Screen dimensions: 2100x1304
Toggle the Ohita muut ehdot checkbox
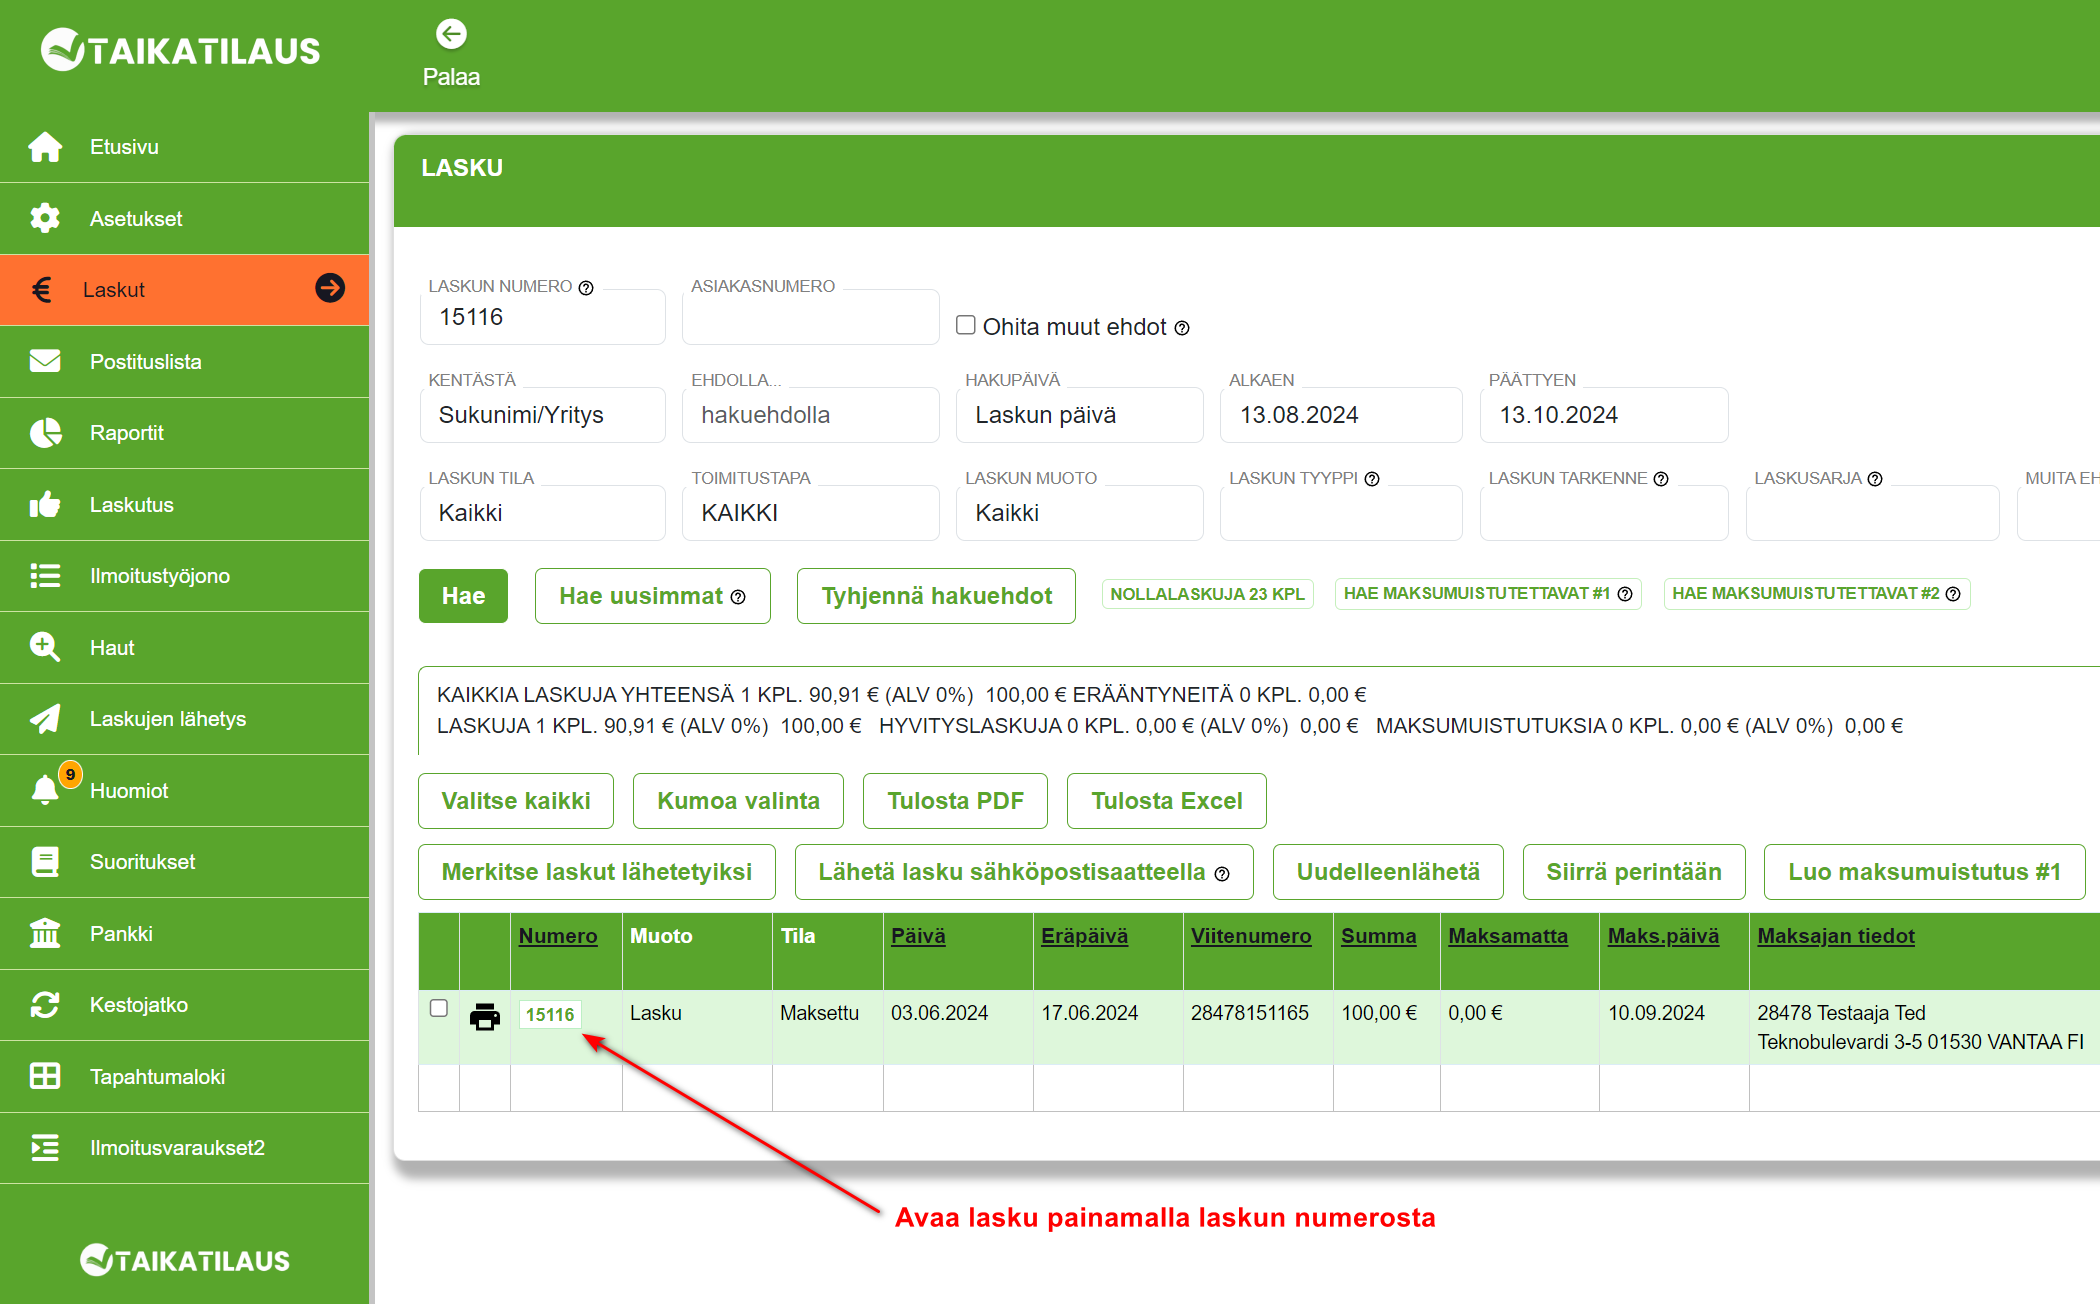pyautogui.click(x=966, y=325)
